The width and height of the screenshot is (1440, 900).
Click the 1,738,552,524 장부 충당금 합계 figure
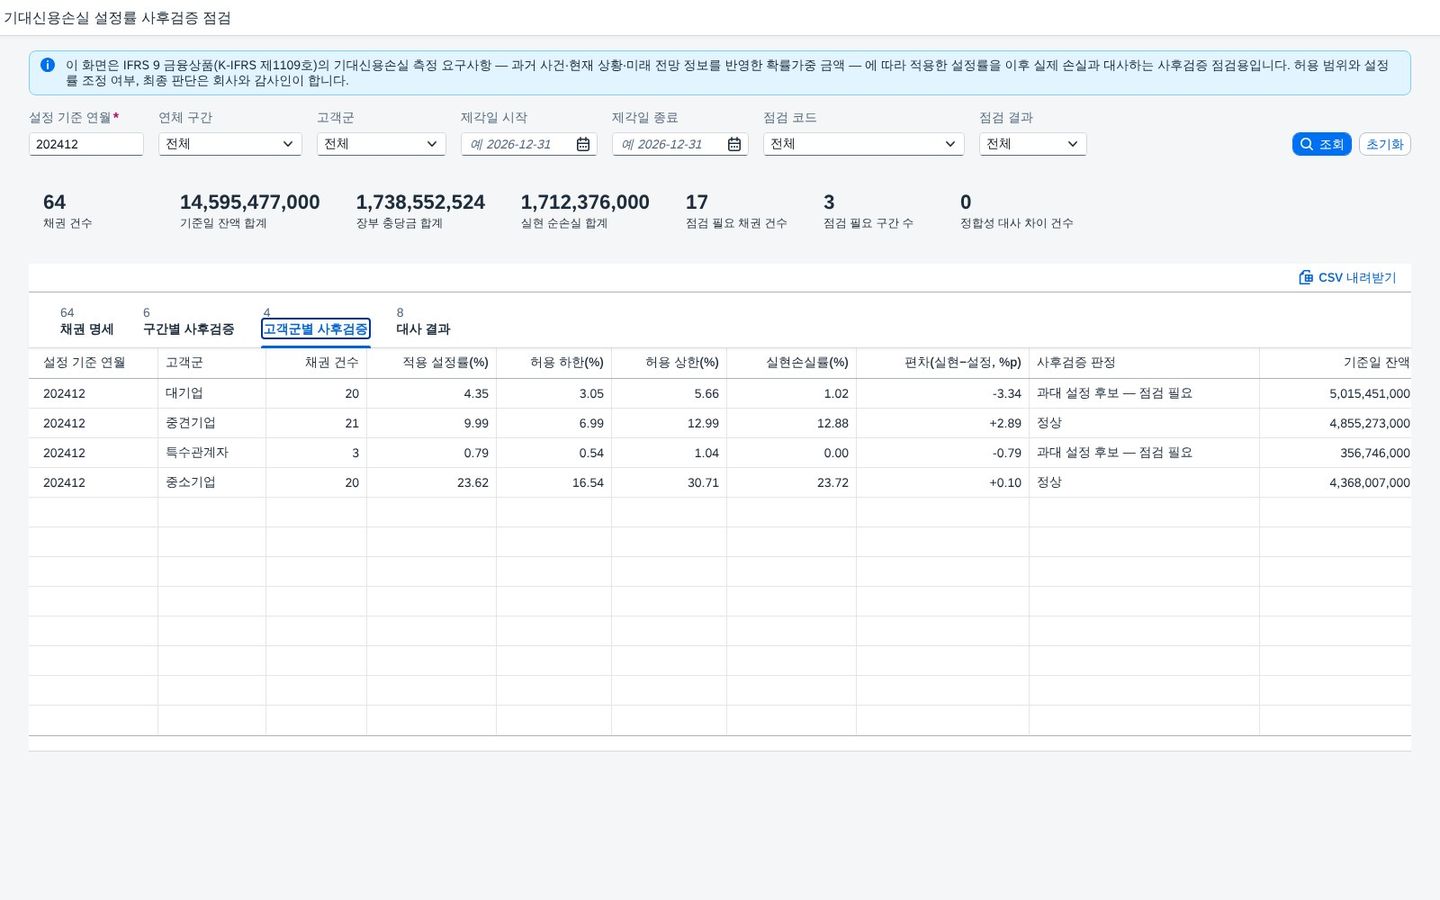(x=420, y=202)
